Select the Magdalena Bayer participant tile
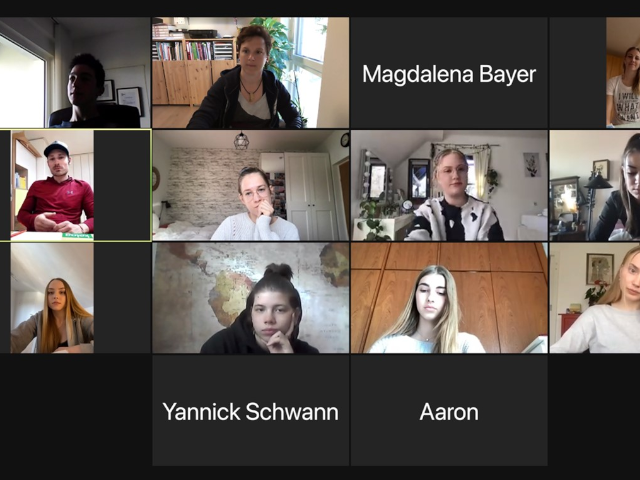The height and width of the screenshot is (480, 640). [x=449, y=73]
